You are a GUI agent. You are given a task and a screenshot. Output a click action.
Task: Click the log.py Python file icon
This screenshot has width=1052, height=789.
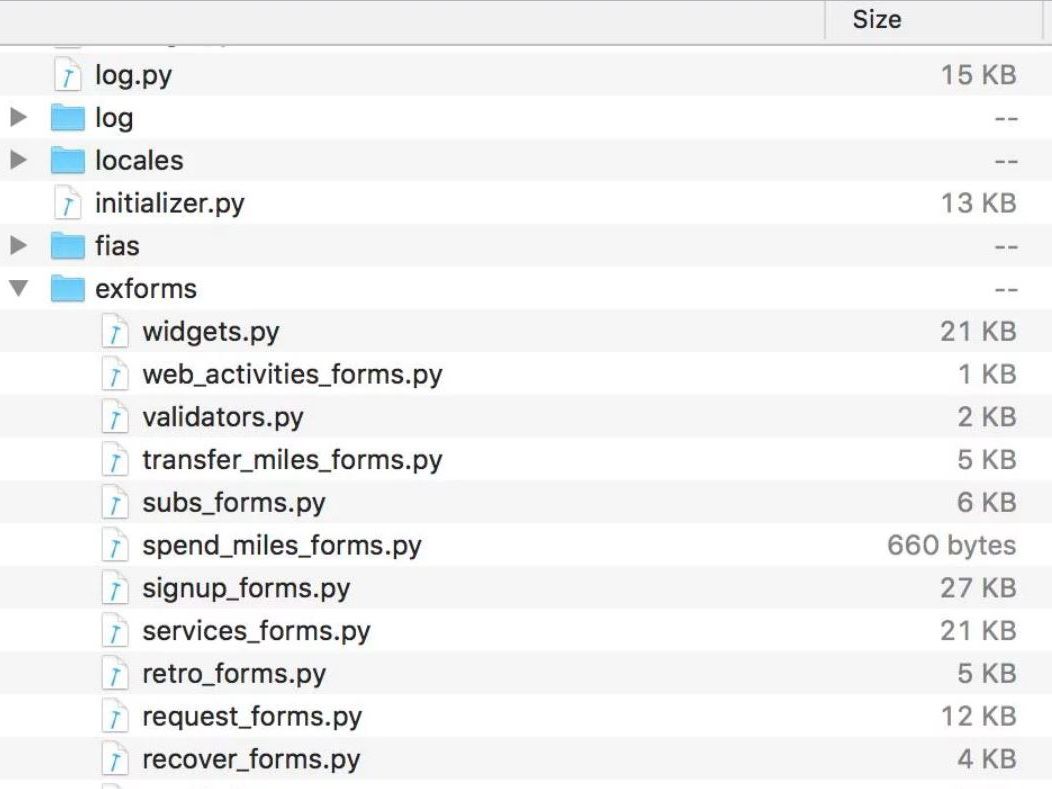[x=67, y=75]
